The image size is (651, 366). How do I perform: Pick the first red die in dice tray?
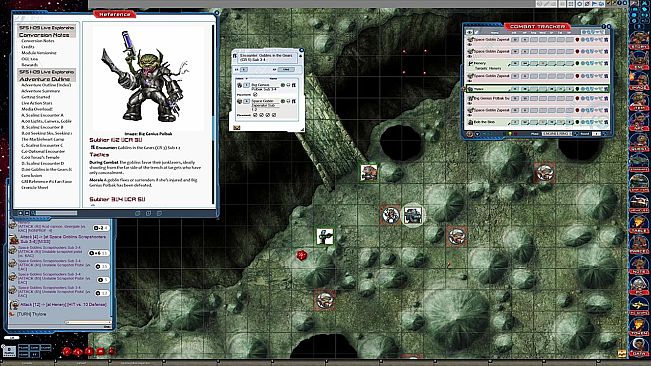pyautogui.click(x=67, y=351)
